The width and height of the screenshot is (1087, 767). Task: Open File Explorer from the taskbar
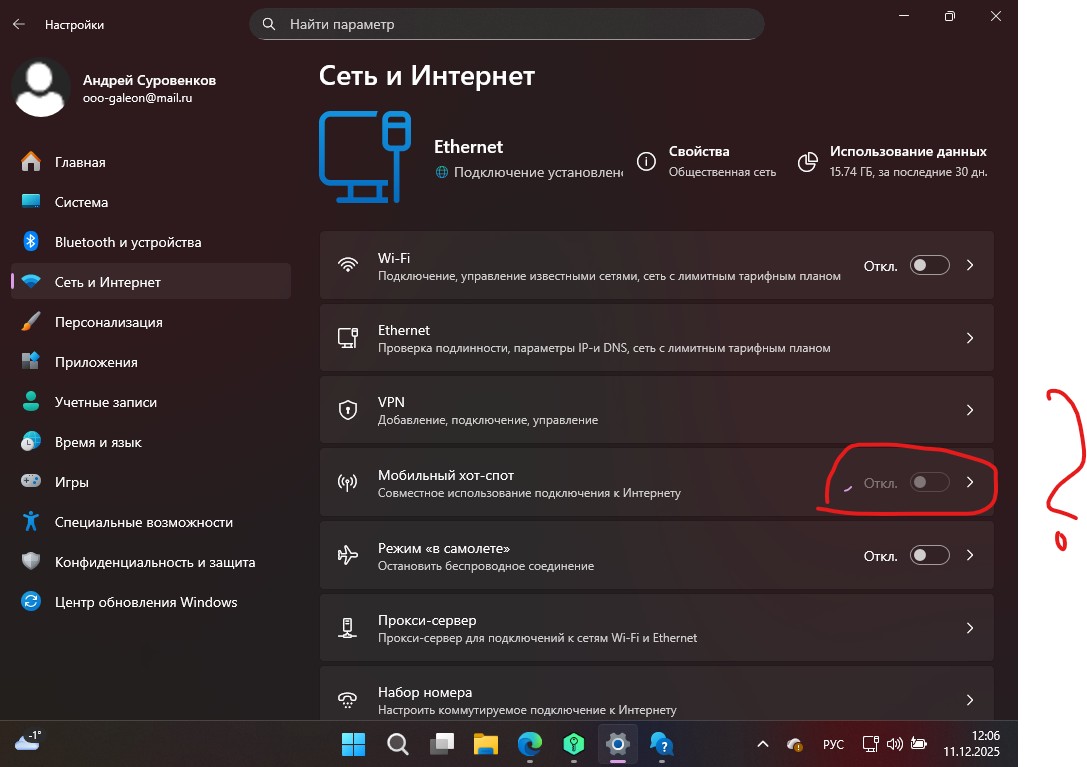[x=485, y=744]
